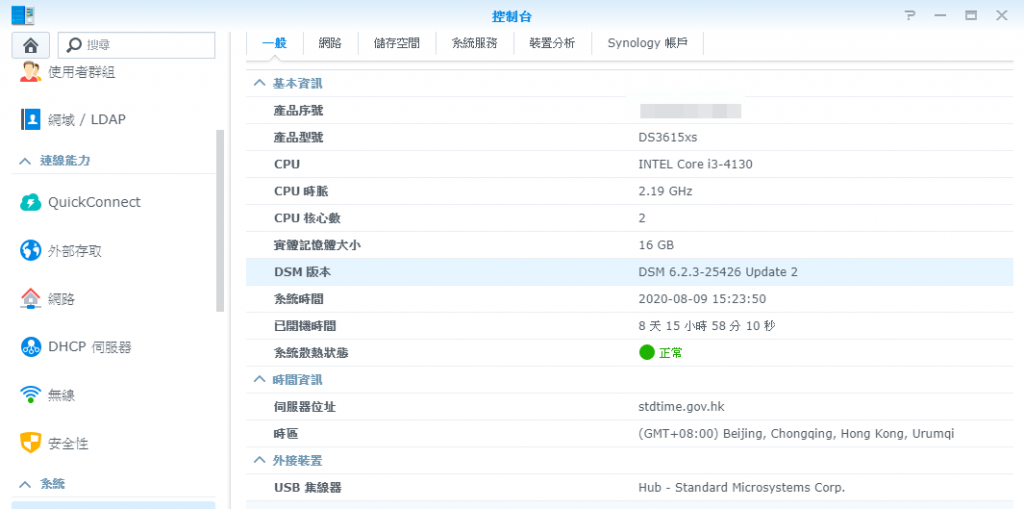Click the Control Panel app icon in title bar
Screen dimensions: 1024x509
click(23, 15)
